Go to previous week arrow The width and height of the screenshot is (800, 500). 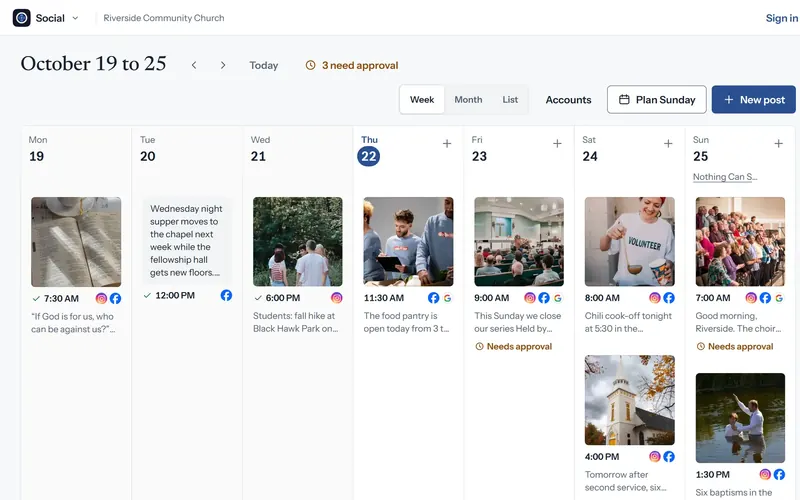pyautogui.click(x=194, y=65)
